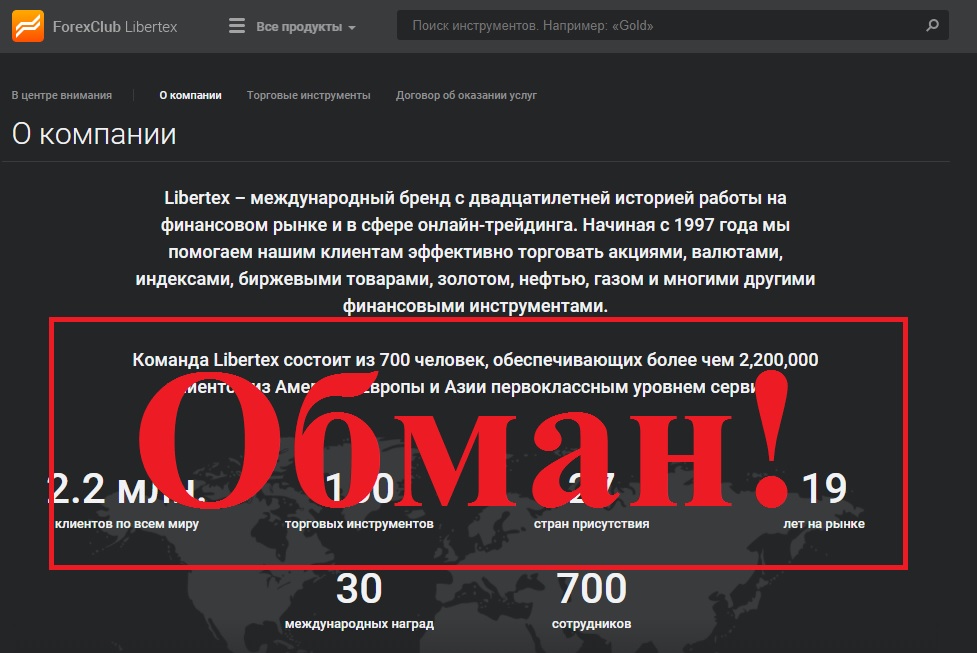This screenshot has height=653, width=977.
Task: Open the hamburger menu icon
Action: (x=237, y=26)
